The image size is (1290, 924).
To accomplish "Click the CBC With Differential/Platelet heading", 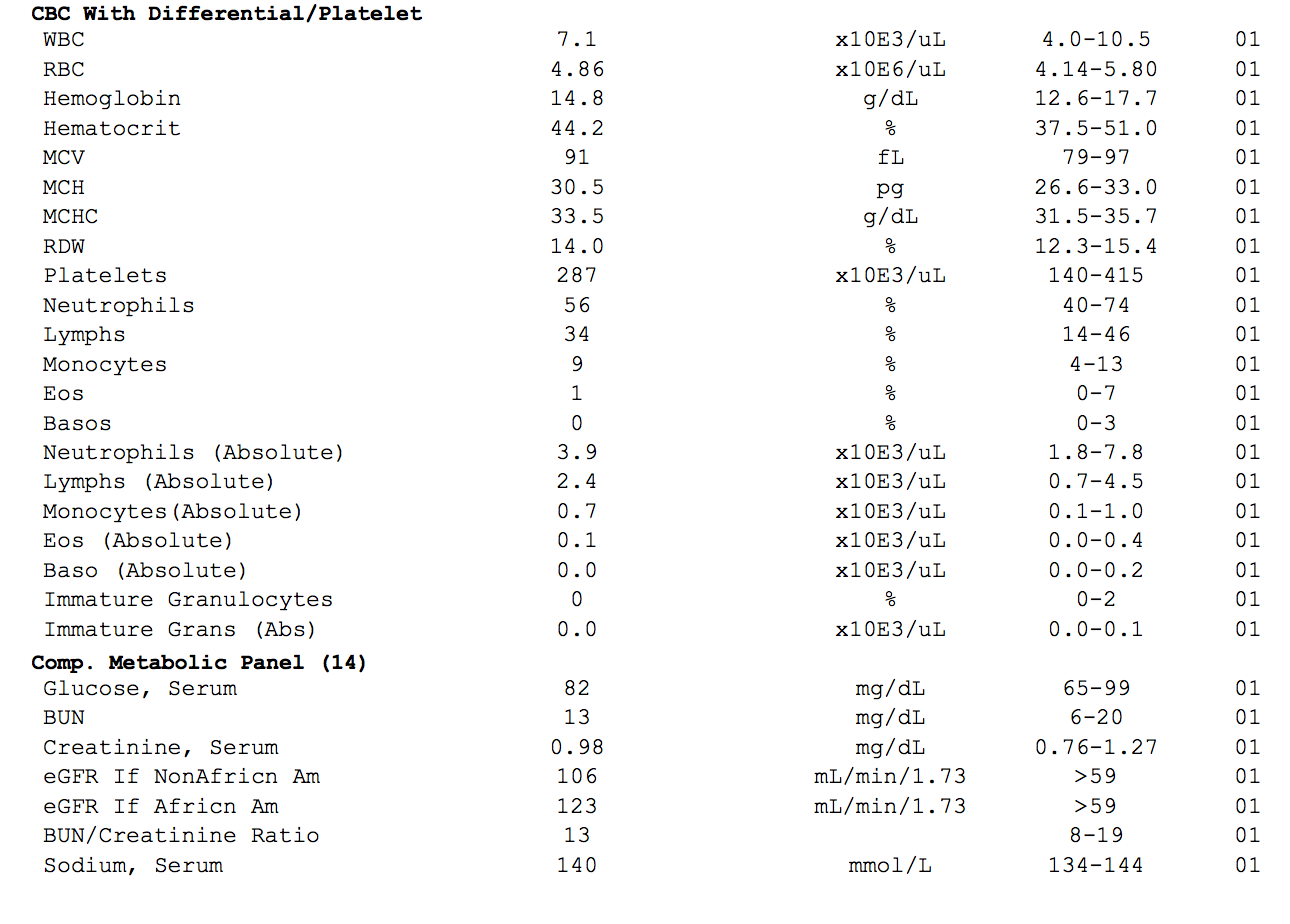I will pyautogui.click(x=226, y=14).
